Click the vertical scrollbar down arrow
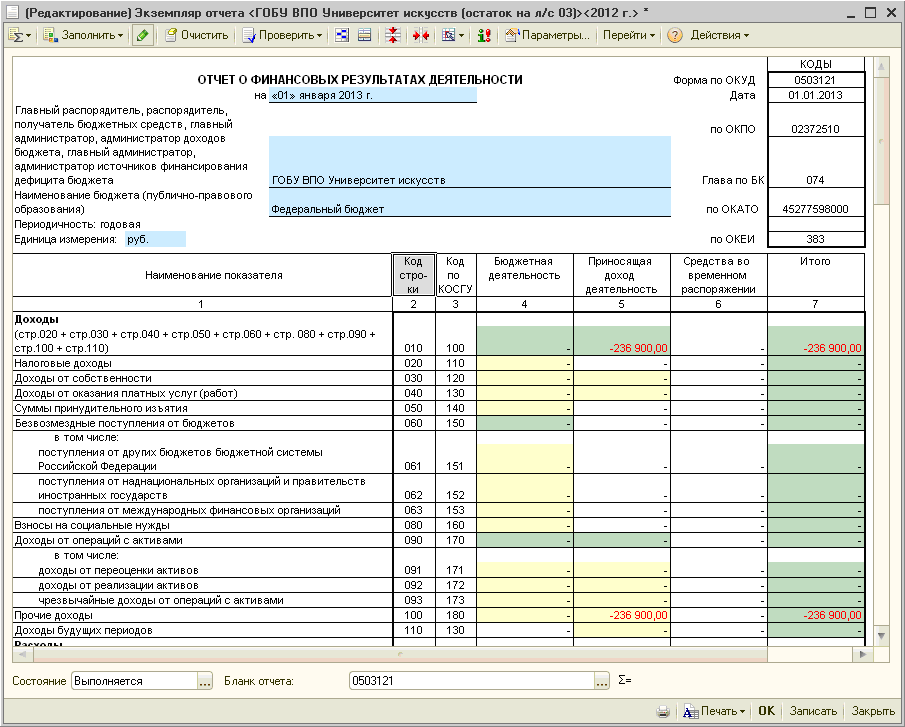Viewport: 905px width, 727px height. (x=880, y=636)
